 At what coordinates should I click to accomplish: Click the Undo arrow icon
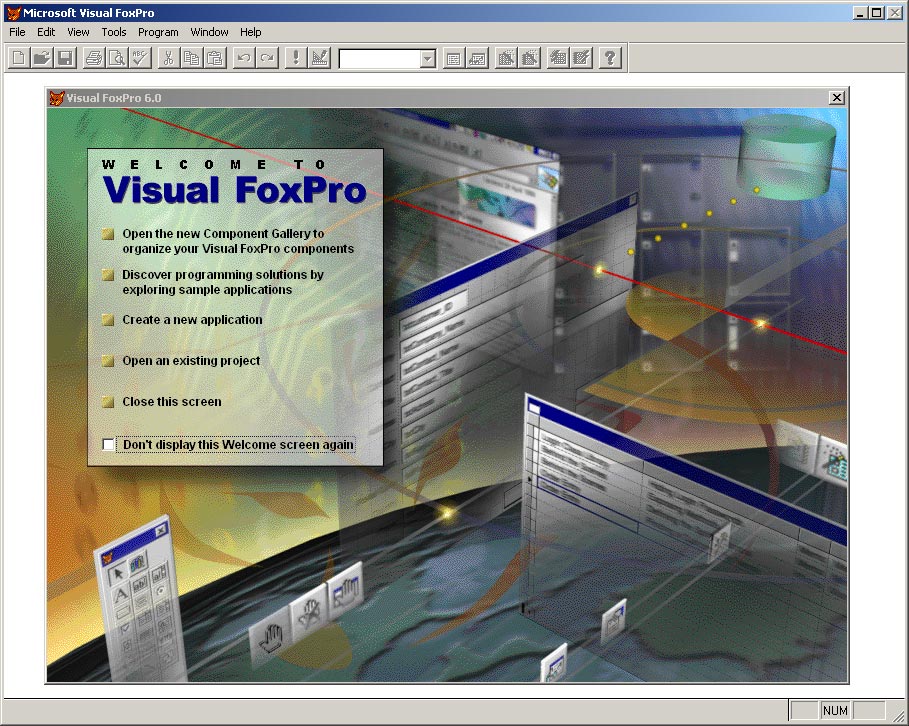point(244,58)
